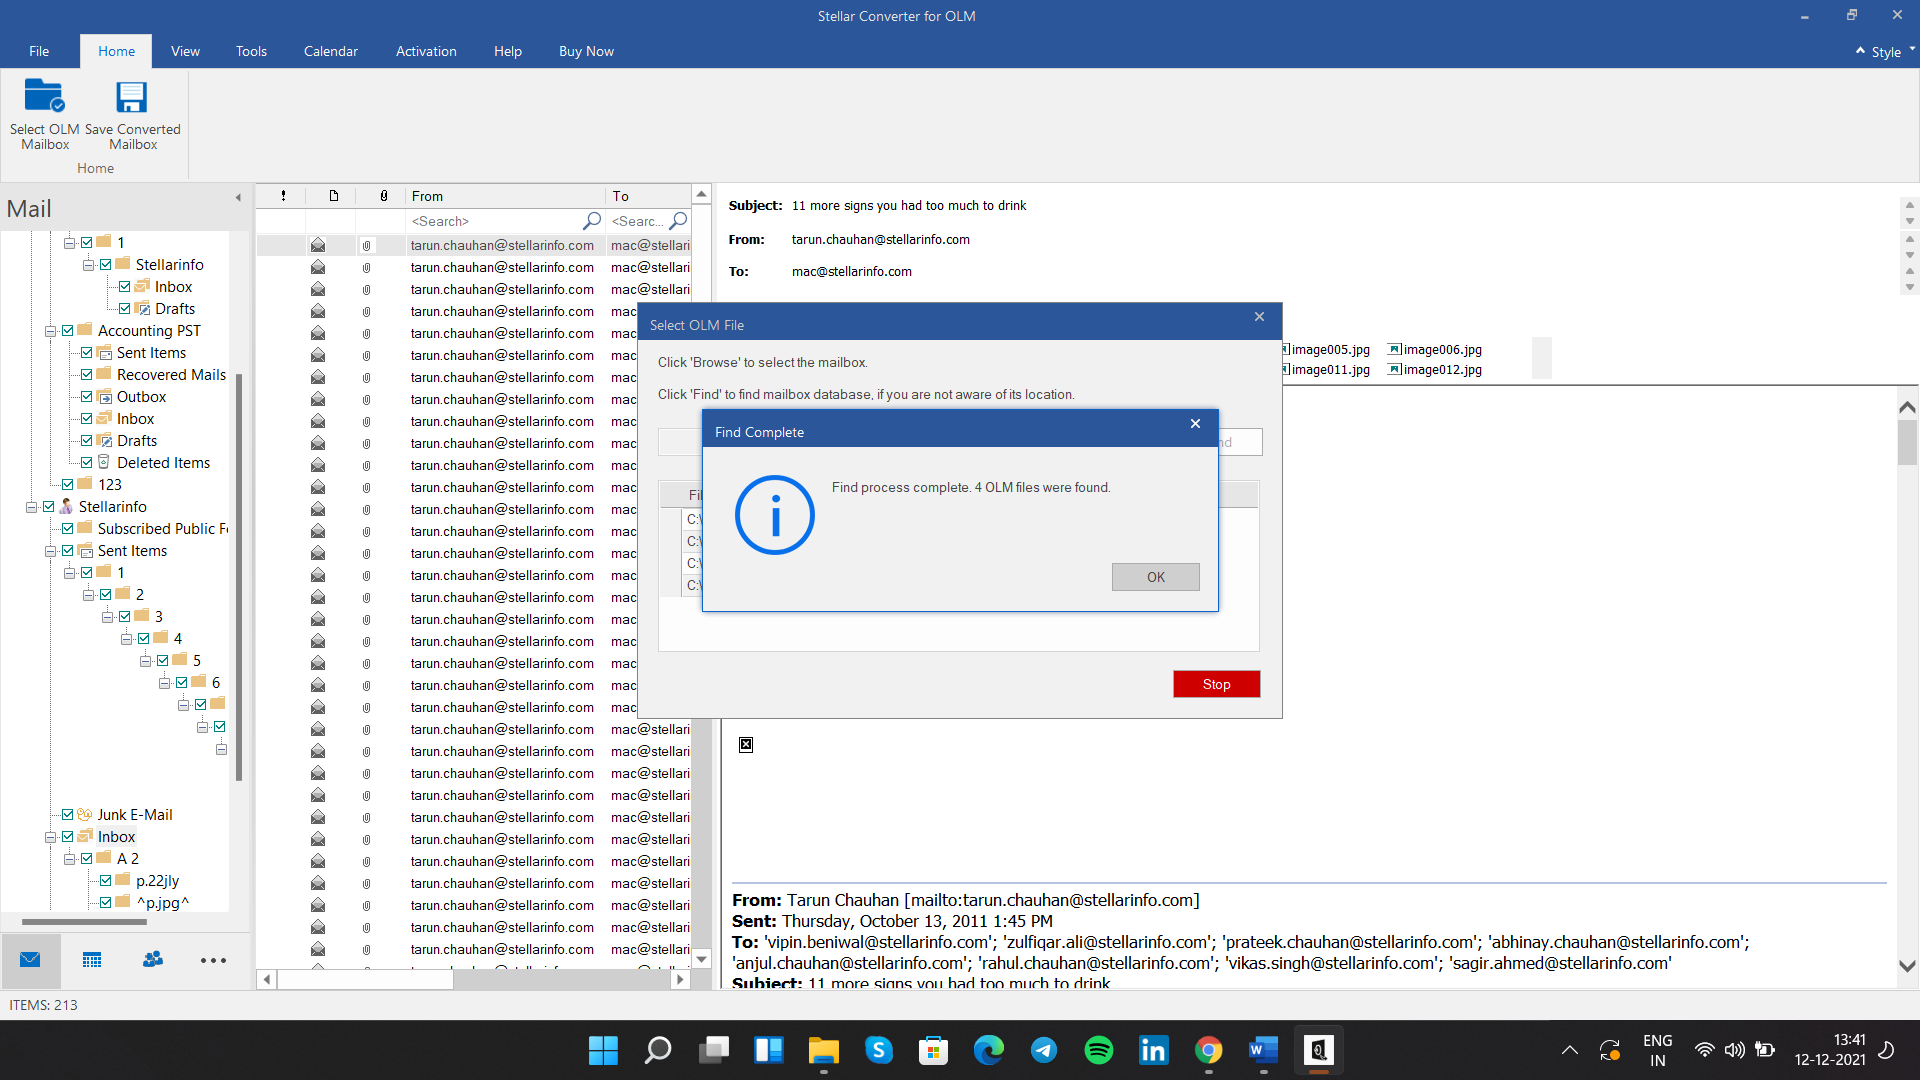Open the File menu
This screenshot has height=1080, width=1920.
39,51
